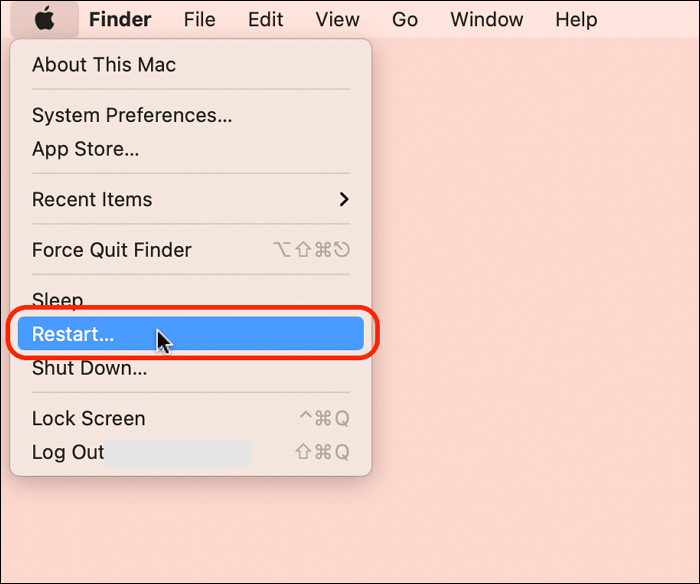
Task: Open the Finder menu
Action: [120, 19]
